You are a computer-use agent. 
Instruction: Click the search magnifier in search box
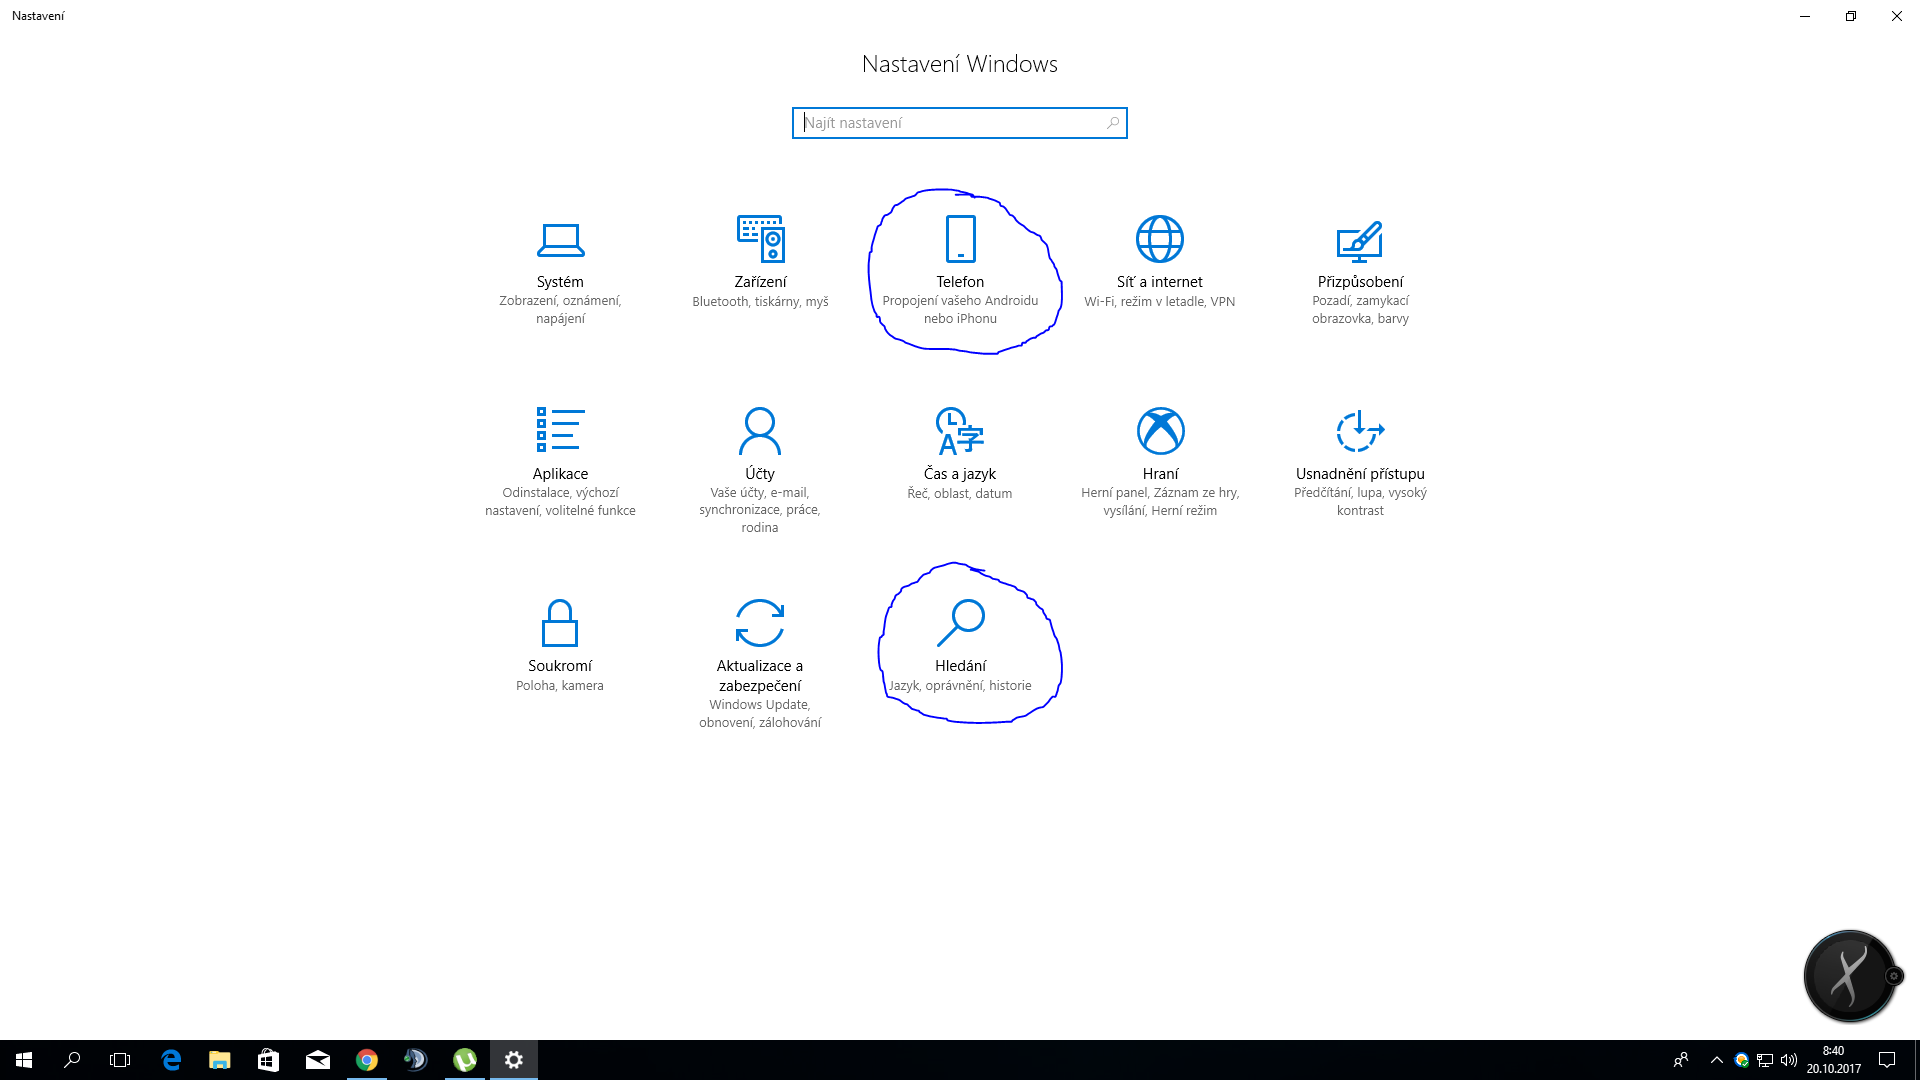[1112, 123]
